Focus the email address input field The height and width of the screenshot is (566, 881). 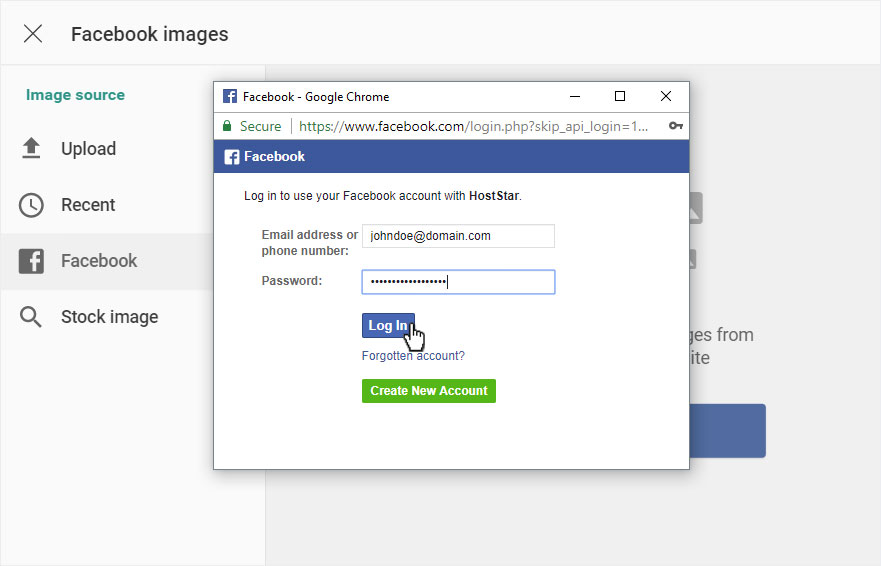[458, 236]
